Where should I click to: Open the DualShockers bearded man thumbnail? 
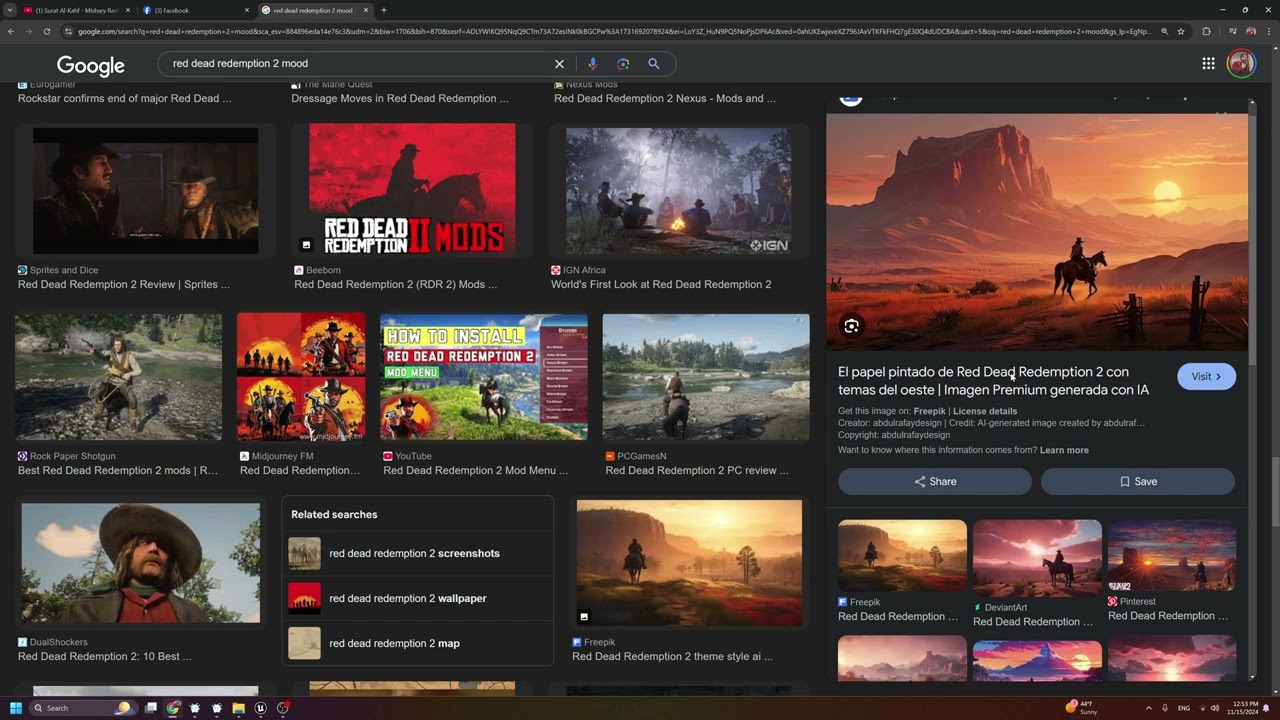(140, 563)
